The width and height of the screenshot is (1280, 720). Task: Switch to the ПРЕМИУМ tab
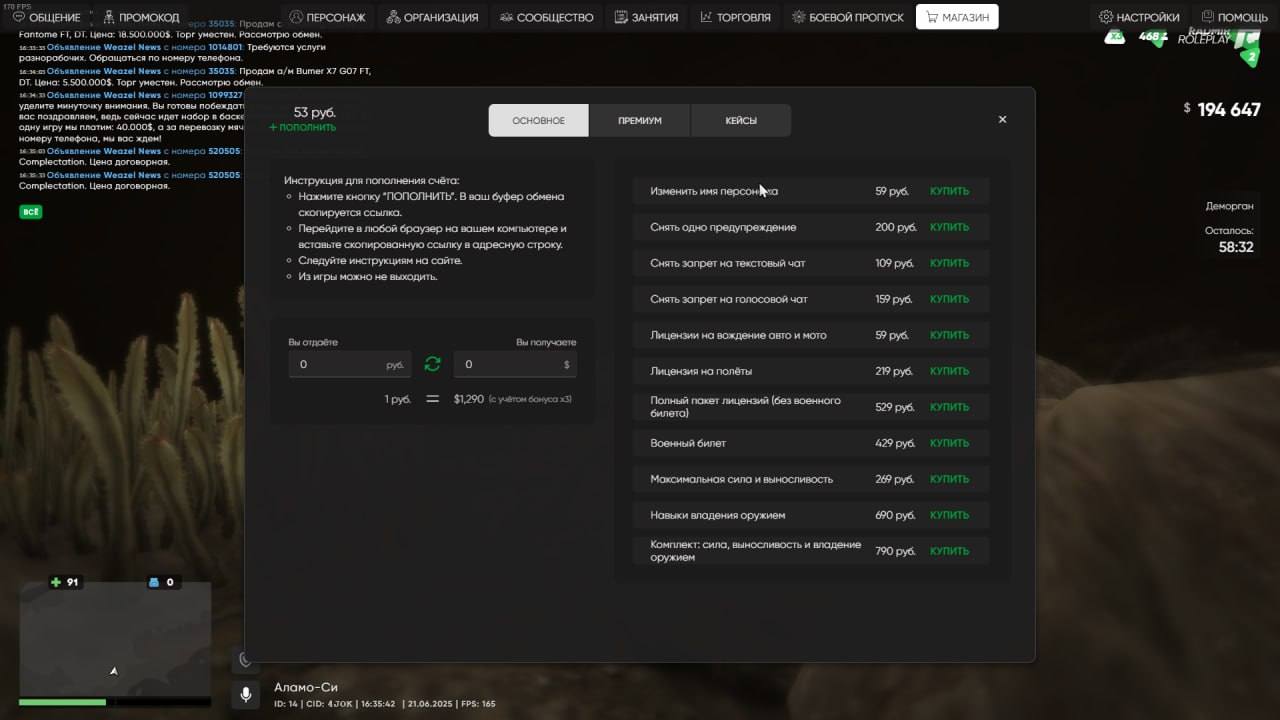click(x=640, y=120)
